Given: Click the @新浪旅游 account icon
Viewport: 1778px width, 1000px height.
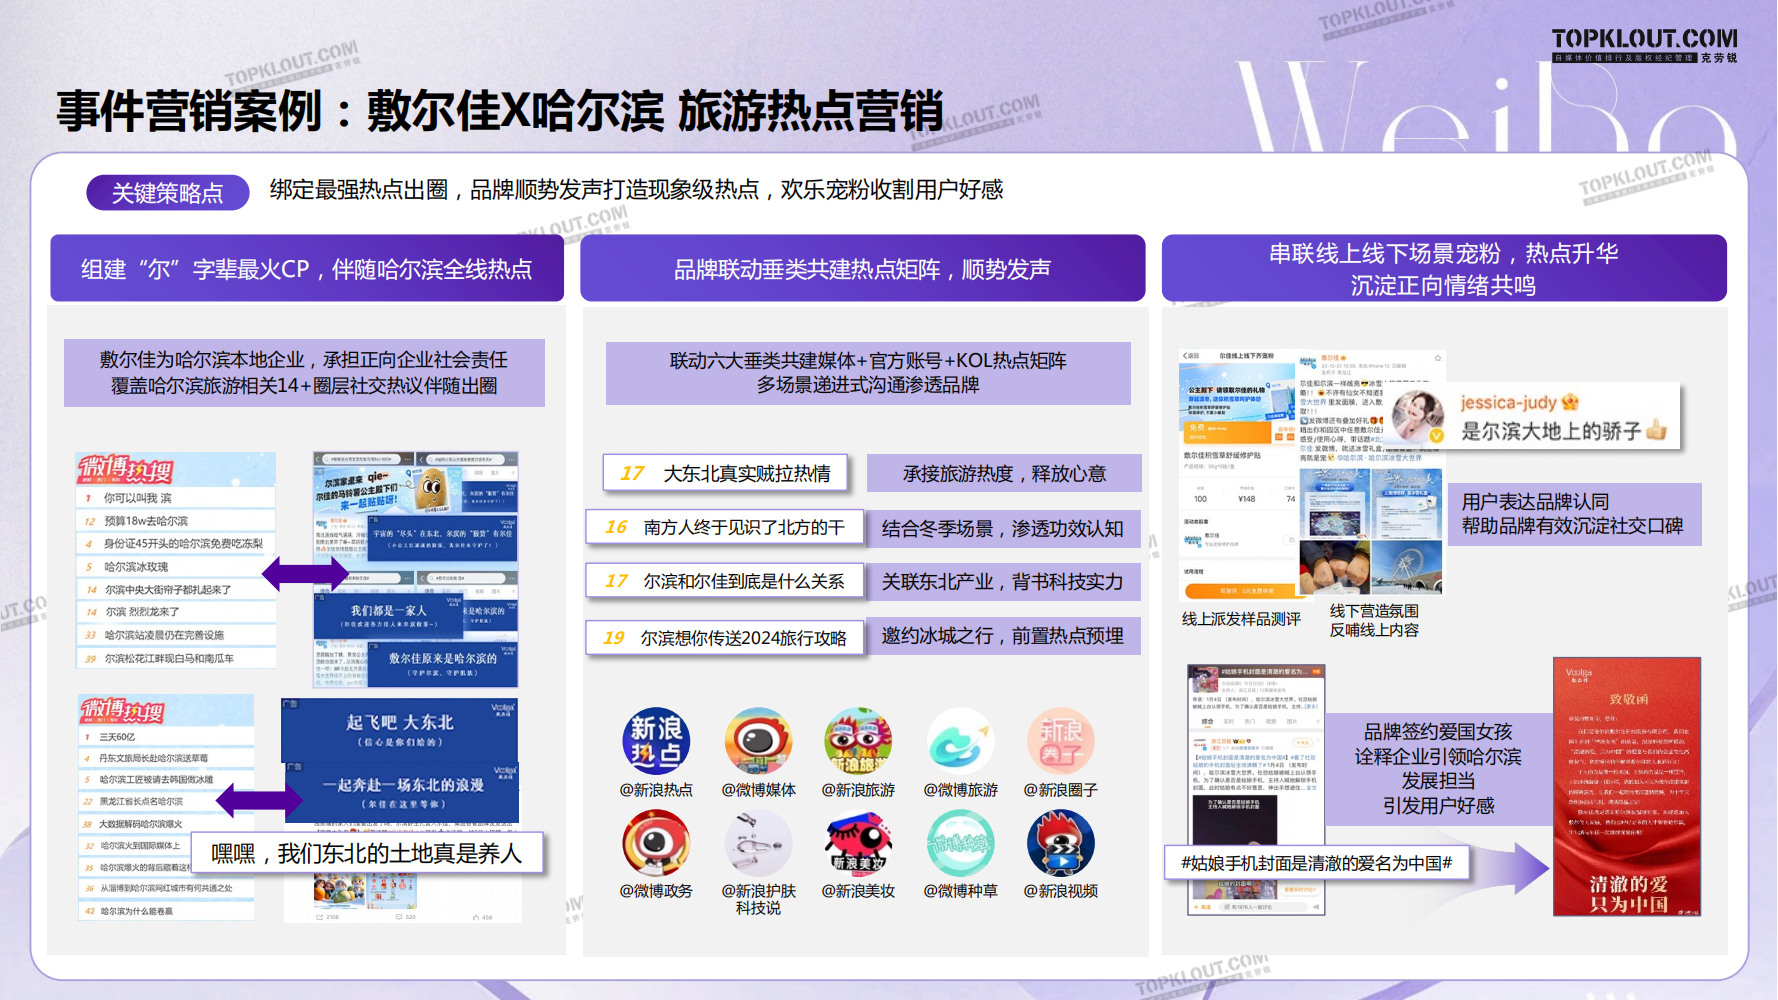Looking at the screenshot, I should (858, 742).
